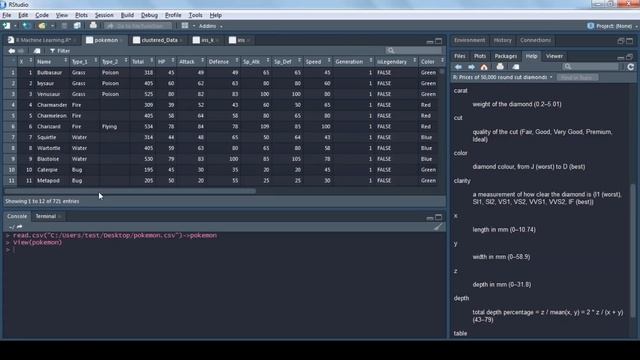Open the Tools menu
Image resolution: width=640 pixels, height=360 pixels.
pos(195,15)
